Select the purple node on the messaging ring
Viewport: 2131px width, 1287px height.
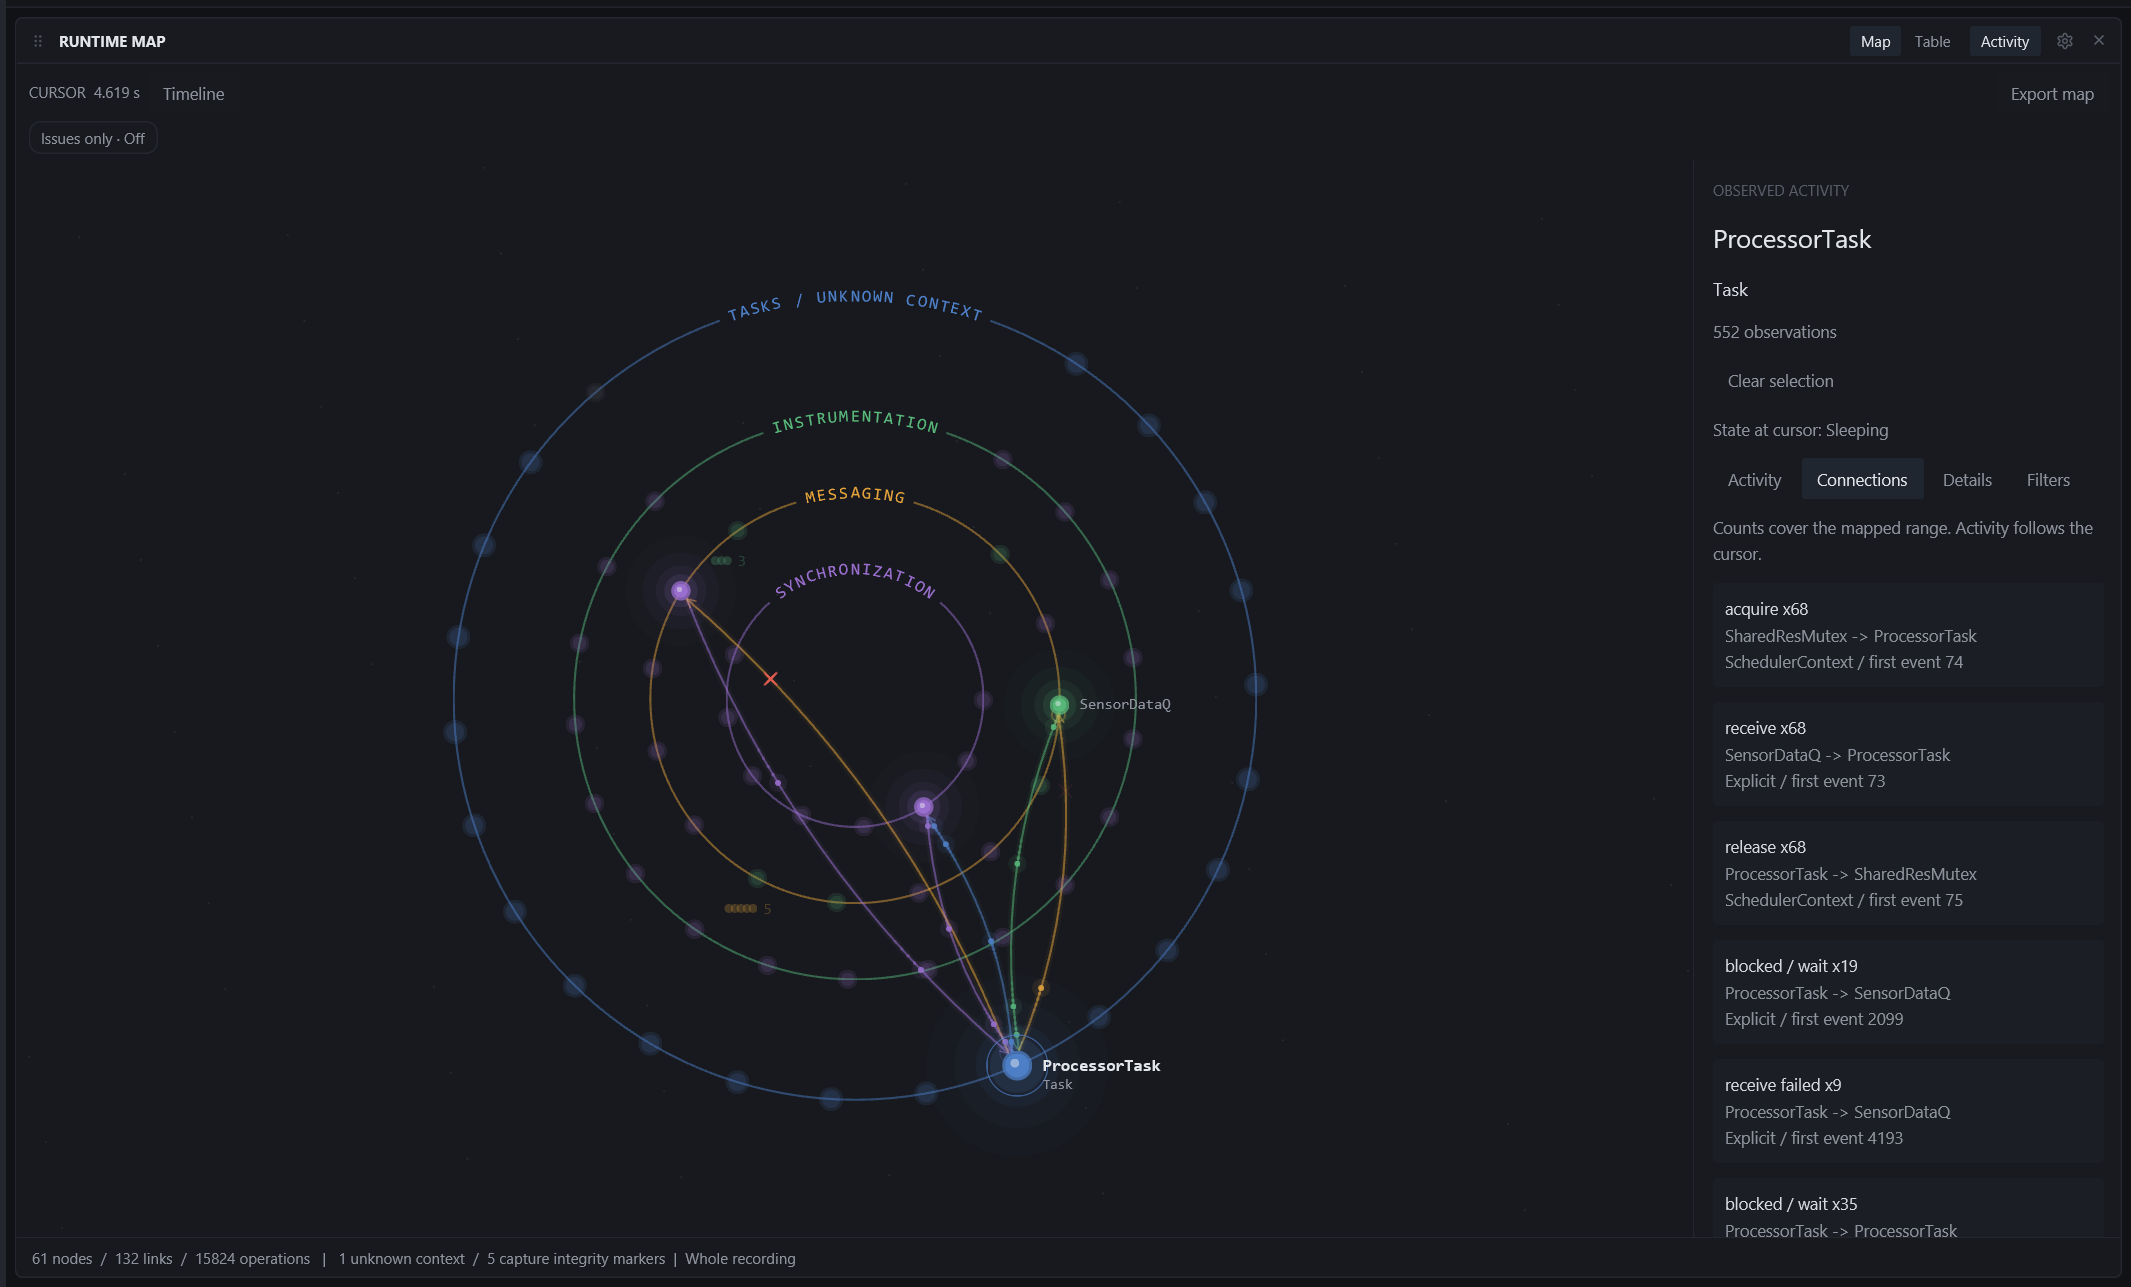click(x=681, y=591)
